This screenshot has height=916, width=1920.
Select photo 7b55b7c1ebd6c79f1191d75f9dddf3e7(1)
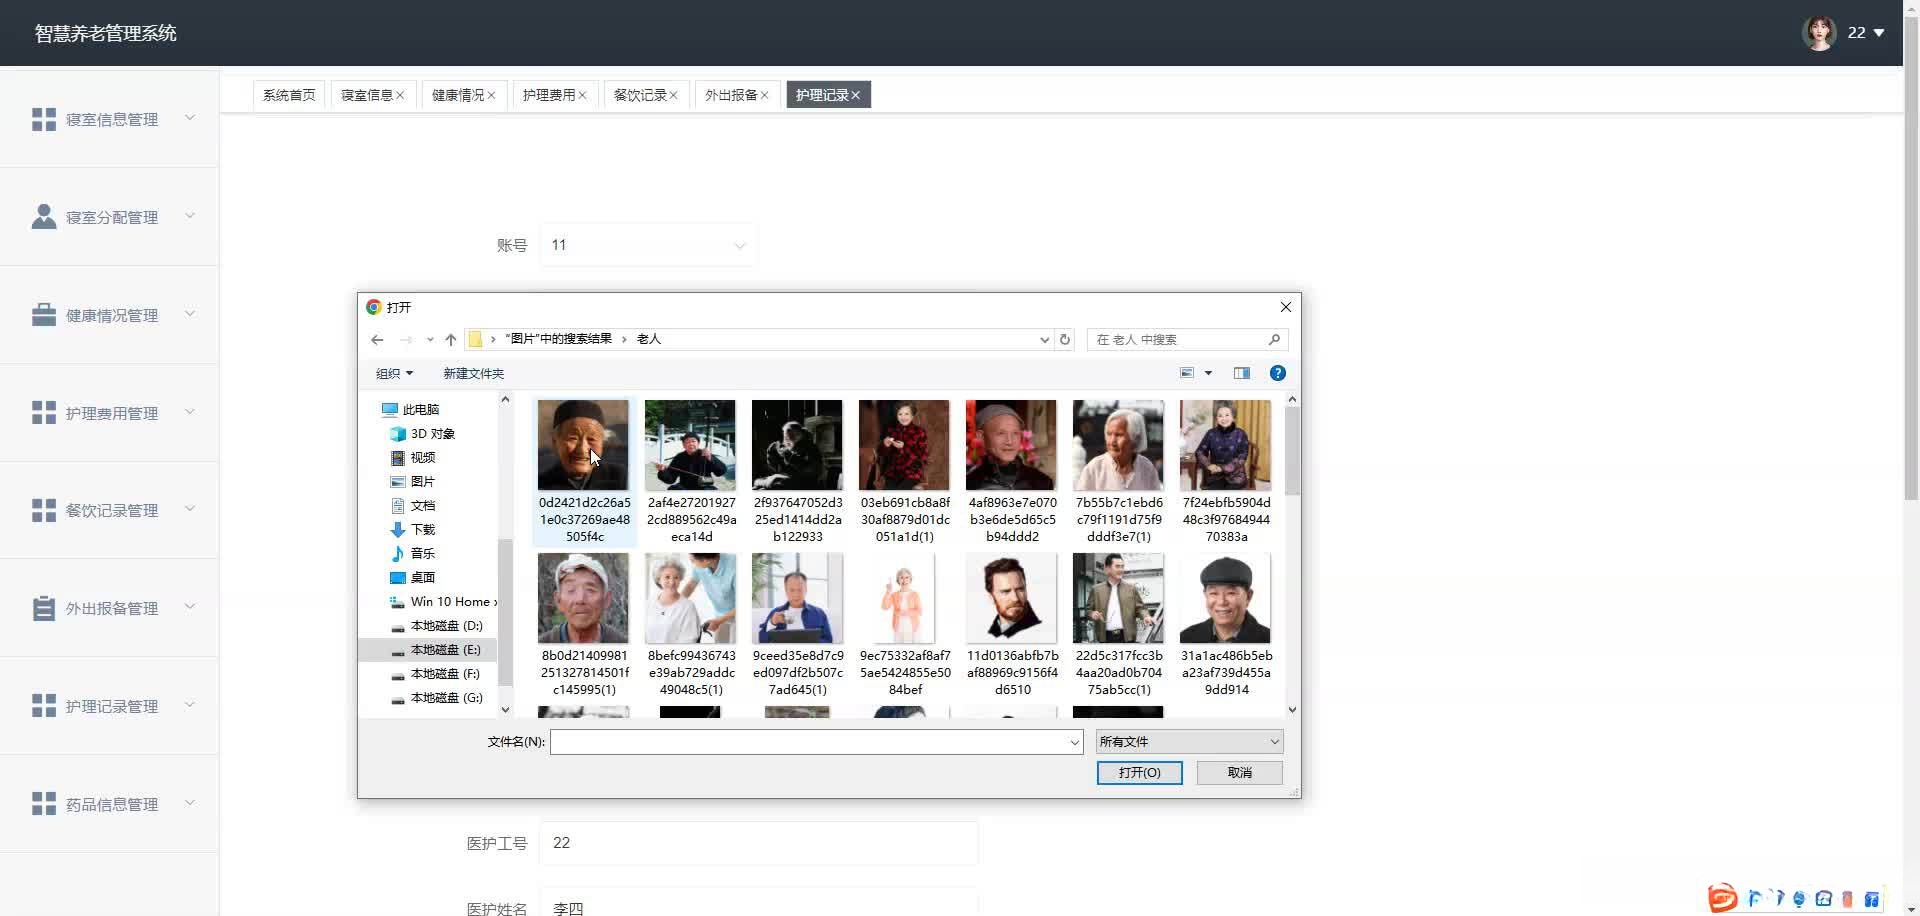pos(1119,472)
